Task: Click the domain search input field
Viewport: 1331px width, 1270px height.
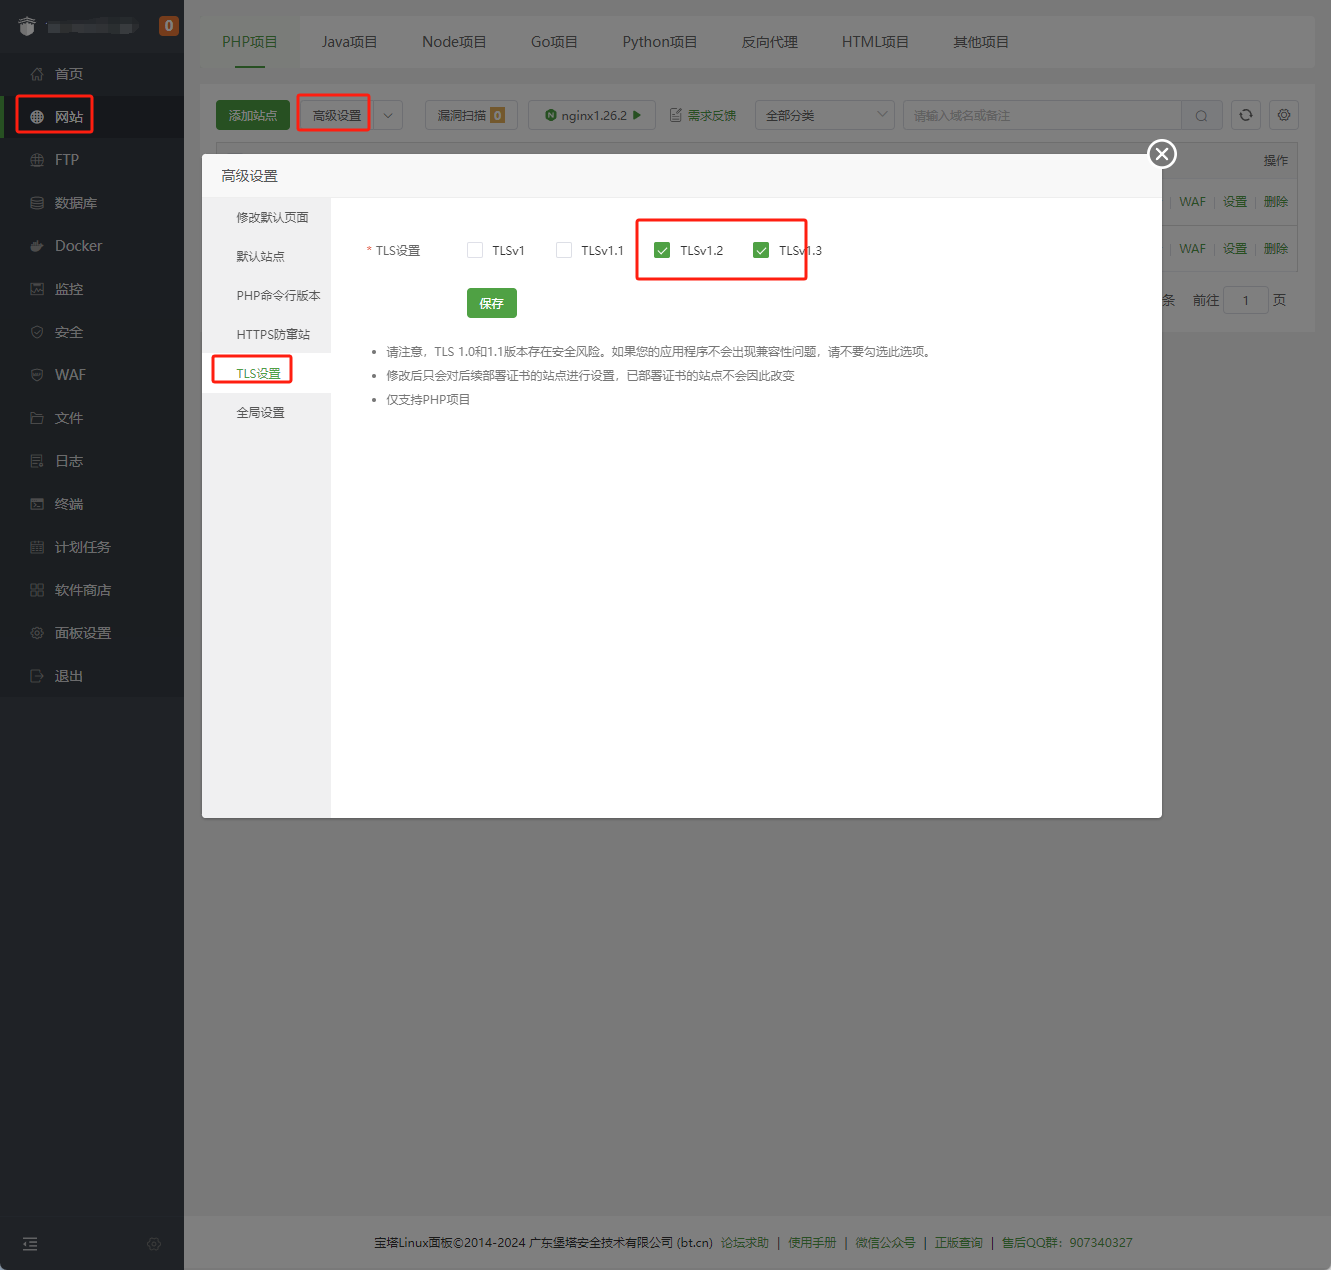Action: point(1042,115)
